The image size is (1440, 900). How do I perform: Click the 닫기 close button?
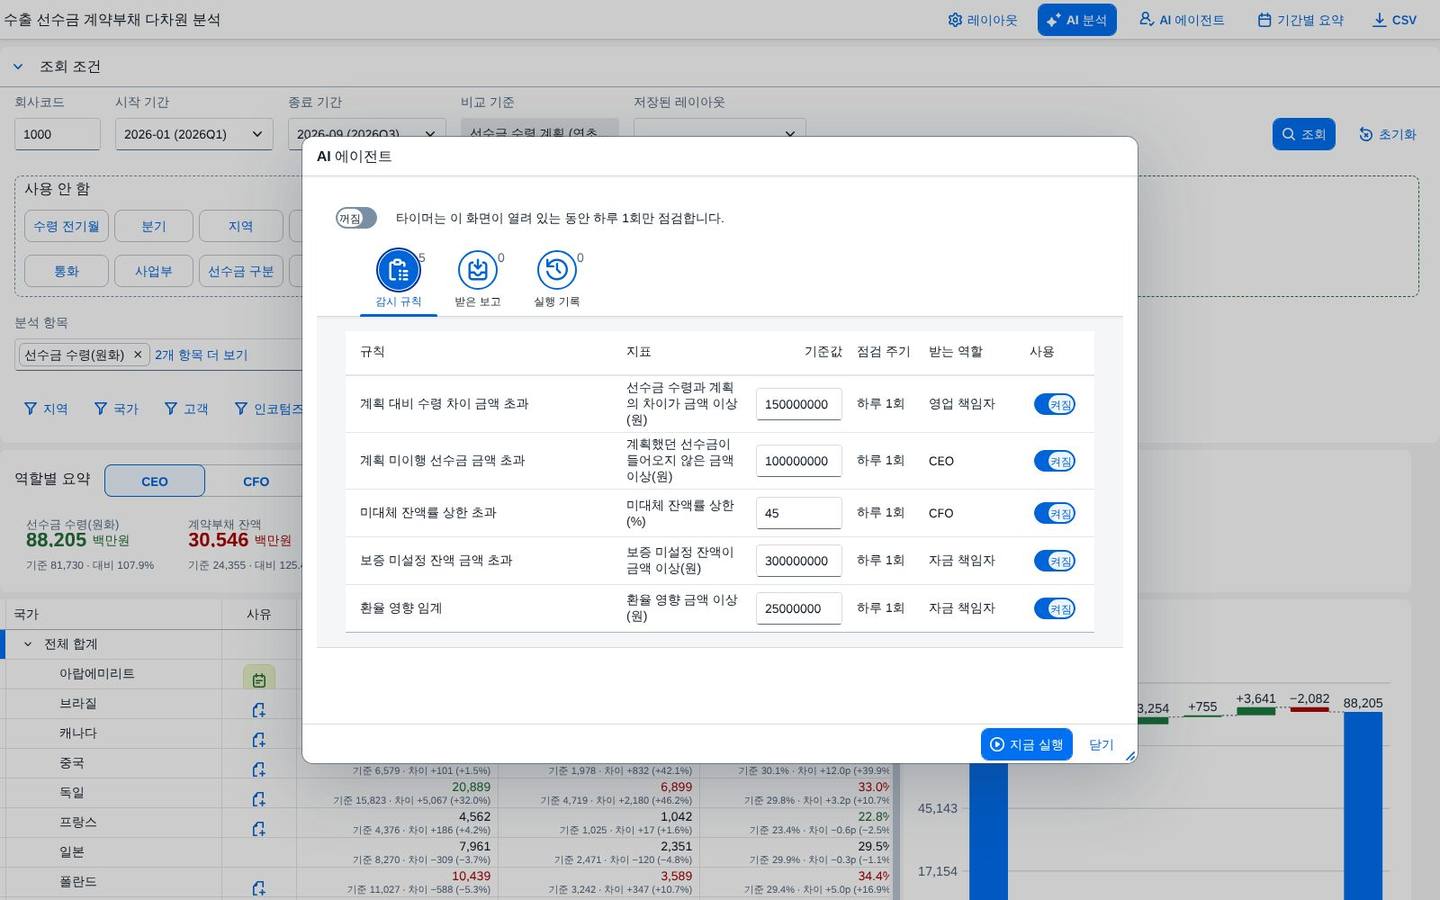click(x=1101, y=744)
